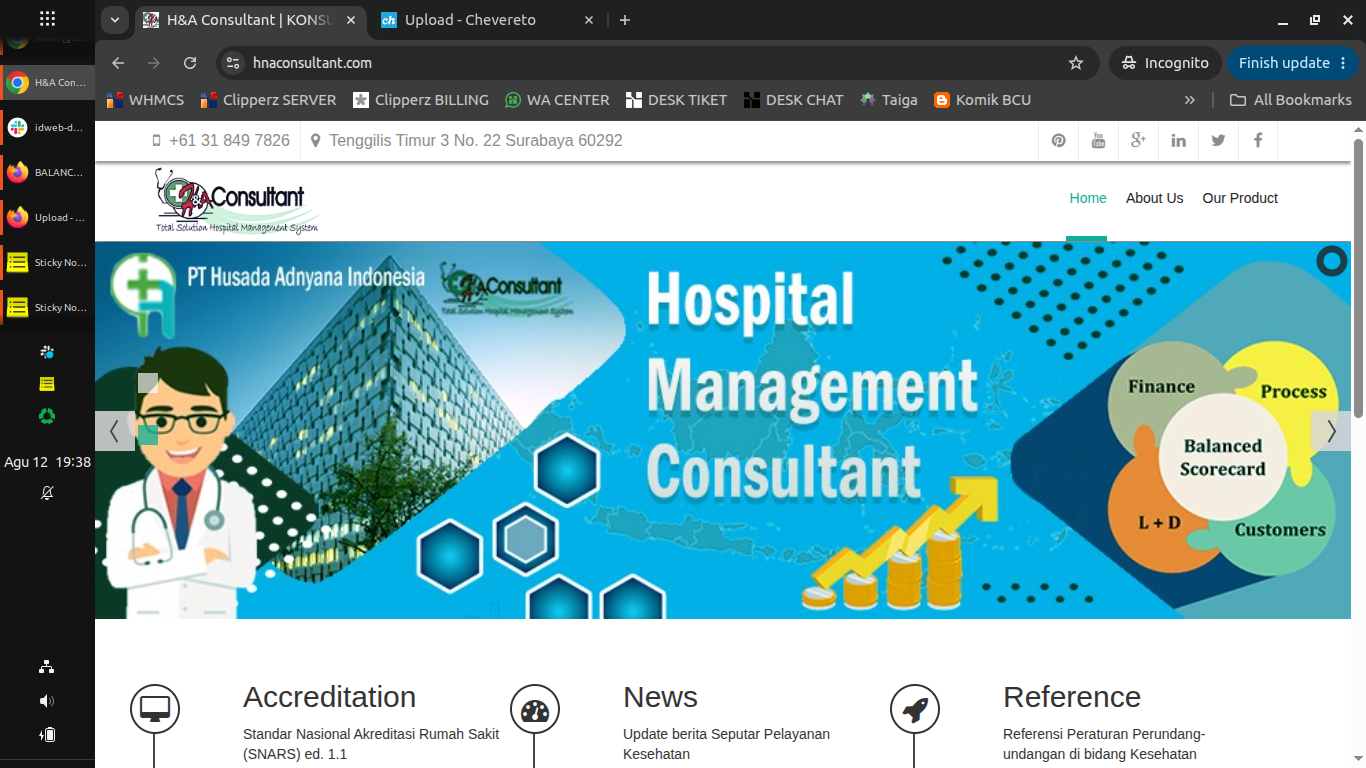Open the Clipperz BILLING bookmark
The image size is (1366, 768).
(x=421, y=100)
